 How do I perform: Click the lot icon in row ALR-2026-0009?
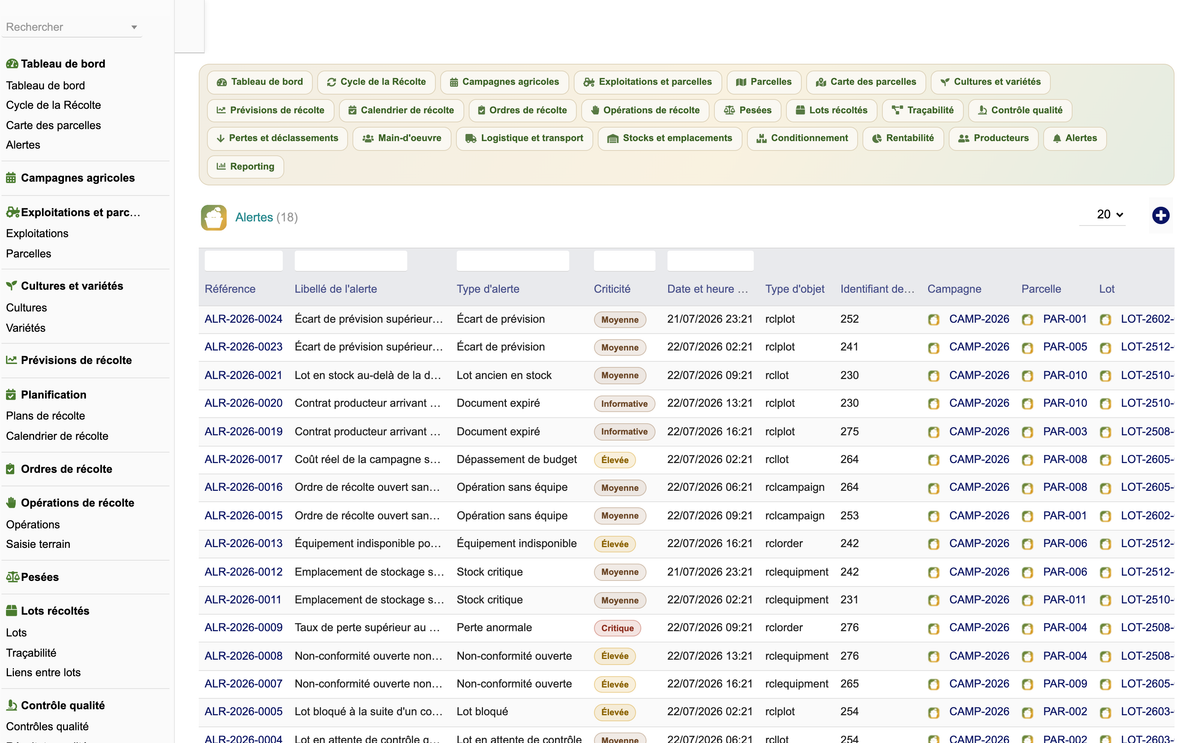tap(1106, 628)
